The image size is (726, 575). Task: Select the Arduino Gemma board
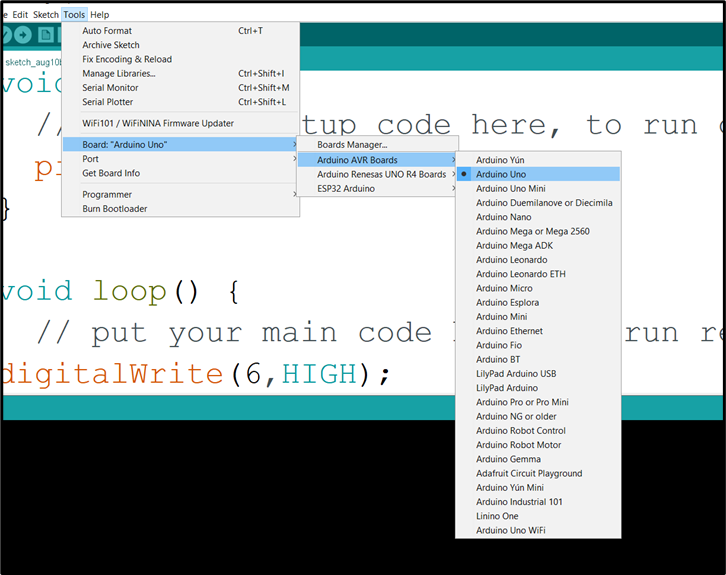coord(538,459)
